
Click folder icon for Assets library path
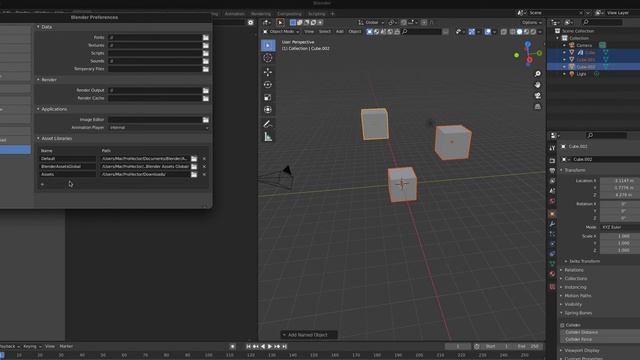194,174
